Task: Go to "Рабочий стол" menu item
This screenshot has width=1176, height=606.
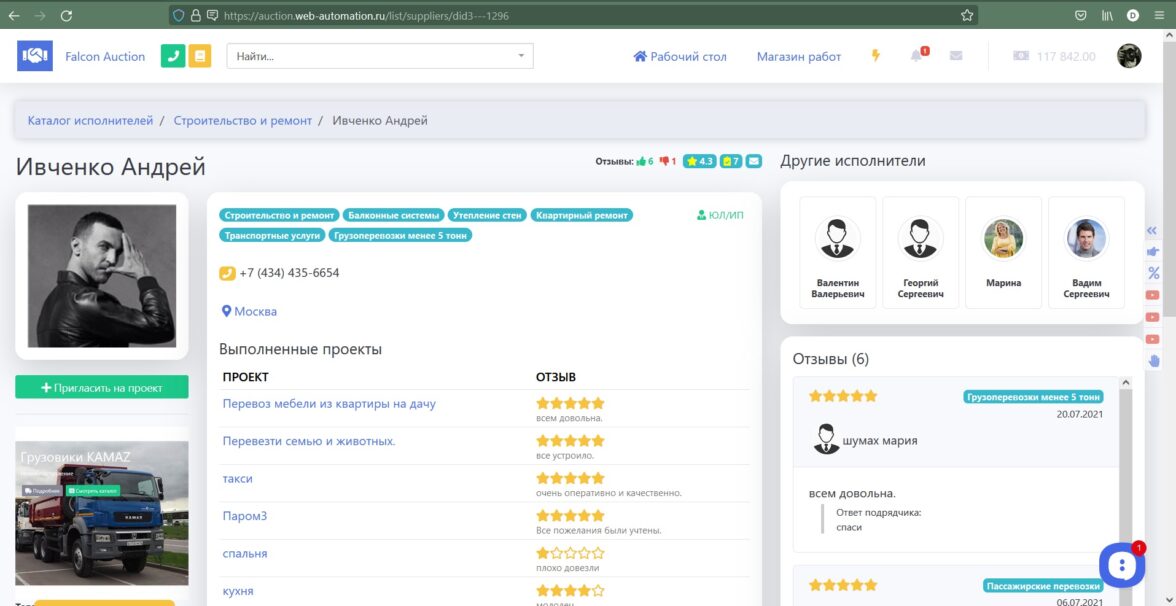Action: [x=680, y=57]
